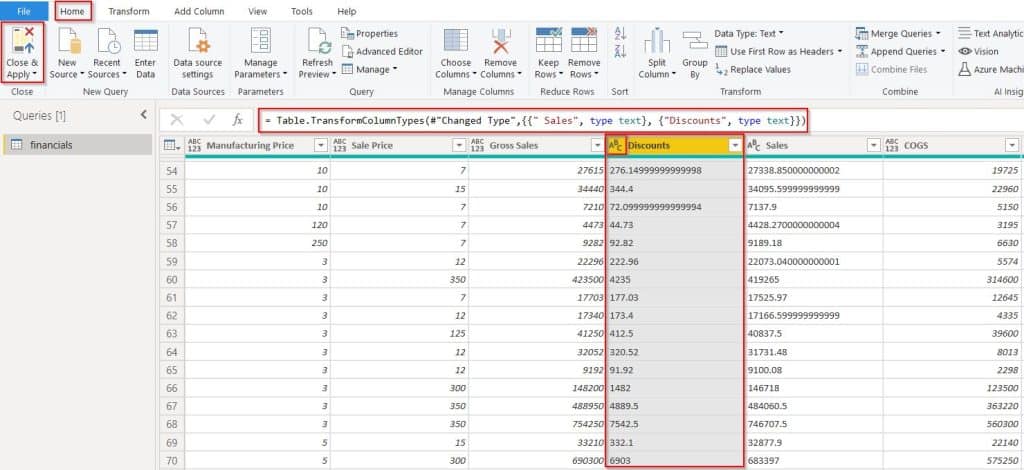Click Replace Values
The width and height of the screenshot is (1024, 470).
(x=753, y=69)
